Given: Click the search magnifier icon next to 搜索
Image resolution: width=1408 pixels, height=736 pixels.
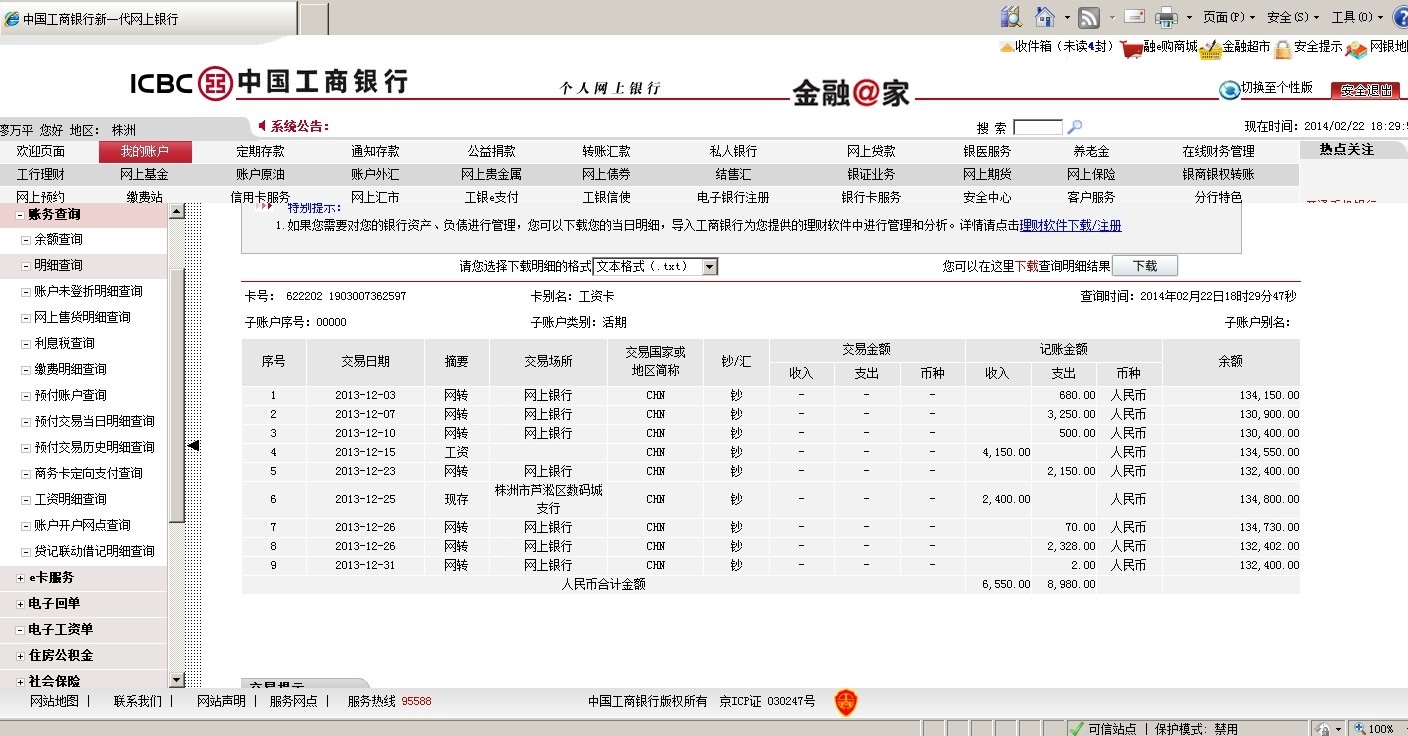Looking at the screenshot, I should (1075, 127).
